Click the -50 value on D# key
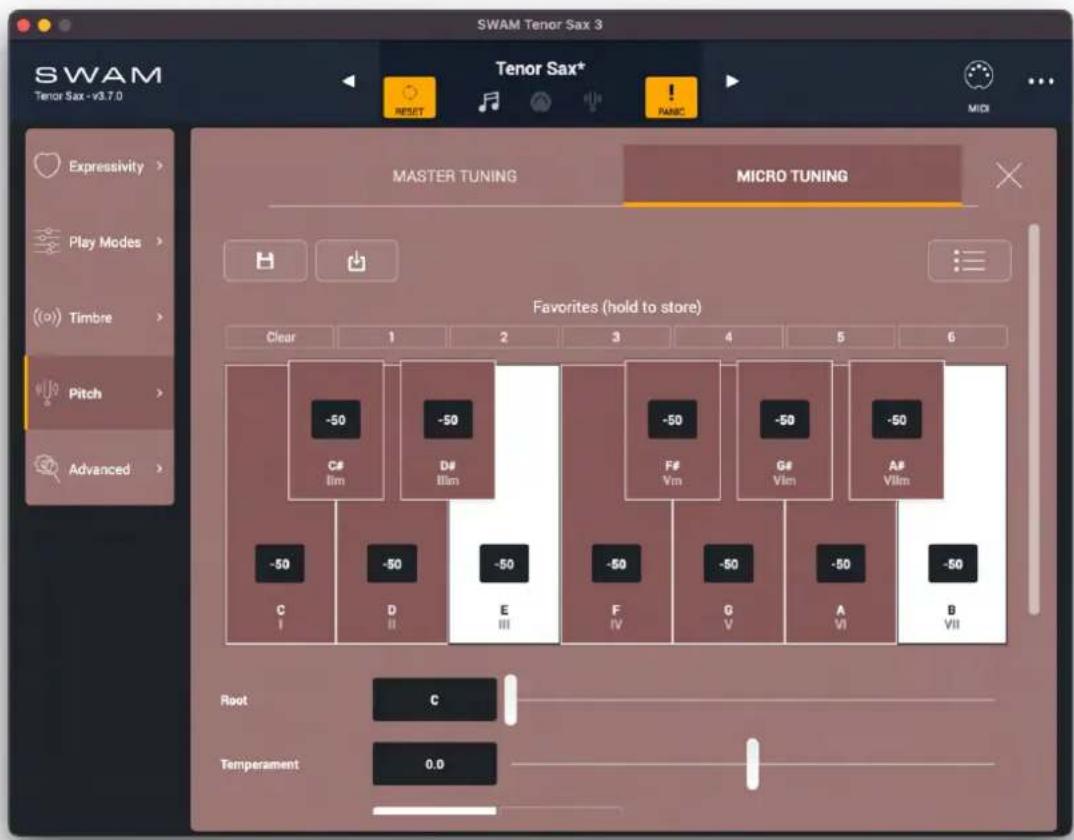1074x840 pixels. coord(448,419)
